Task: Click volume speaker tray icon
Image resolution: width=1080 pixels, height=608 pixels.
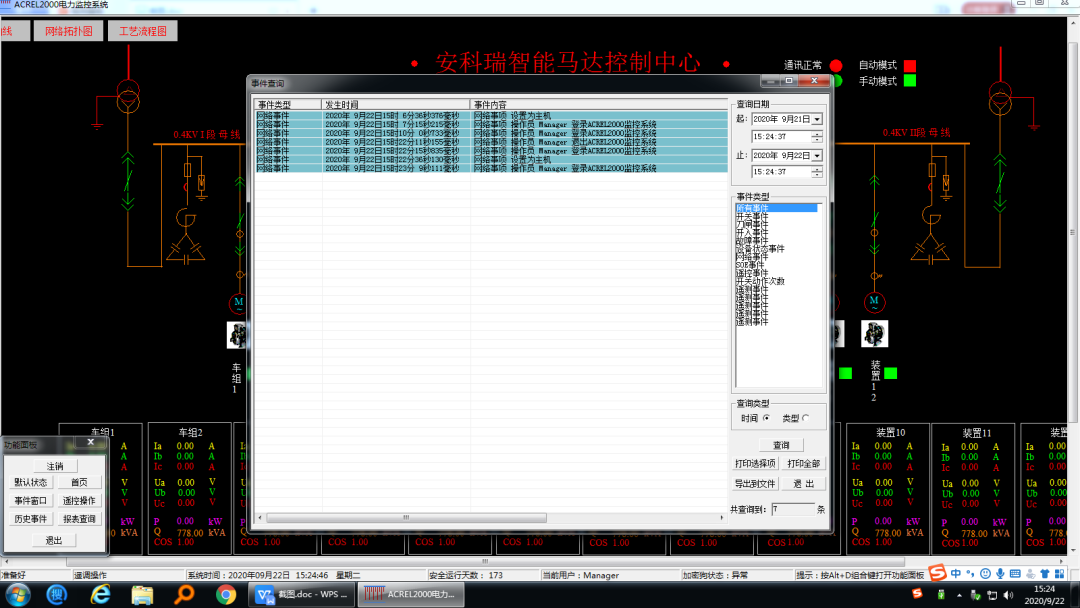Action: (x=1008, y=595)
